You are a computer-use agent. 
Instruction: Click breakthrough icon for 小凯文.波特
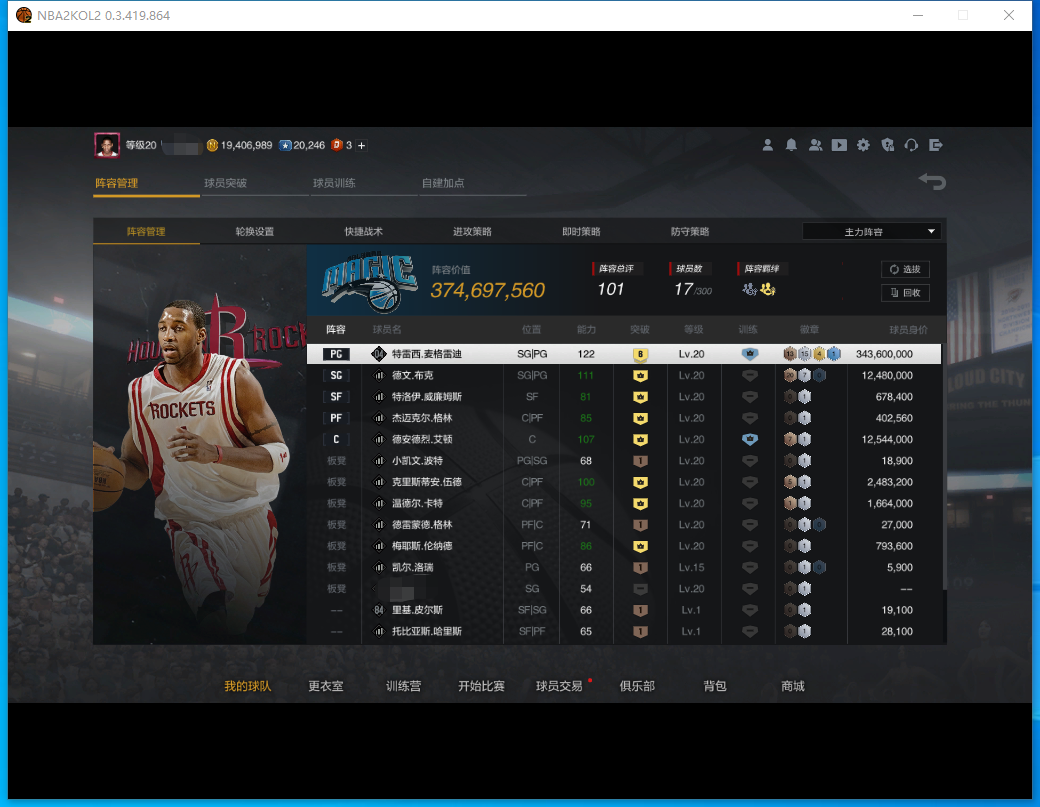coord(640,461)
